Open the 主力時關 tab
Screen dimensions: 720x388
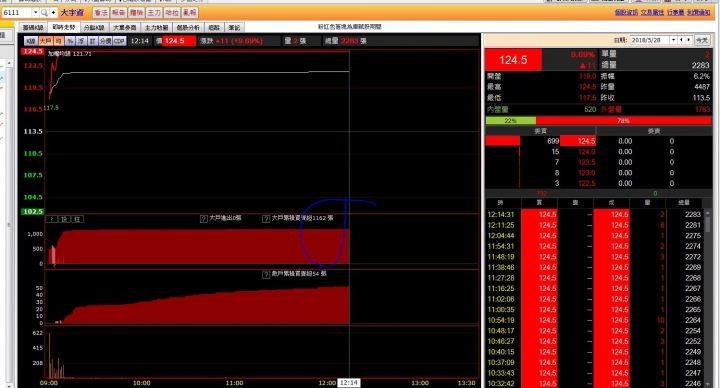157,28
